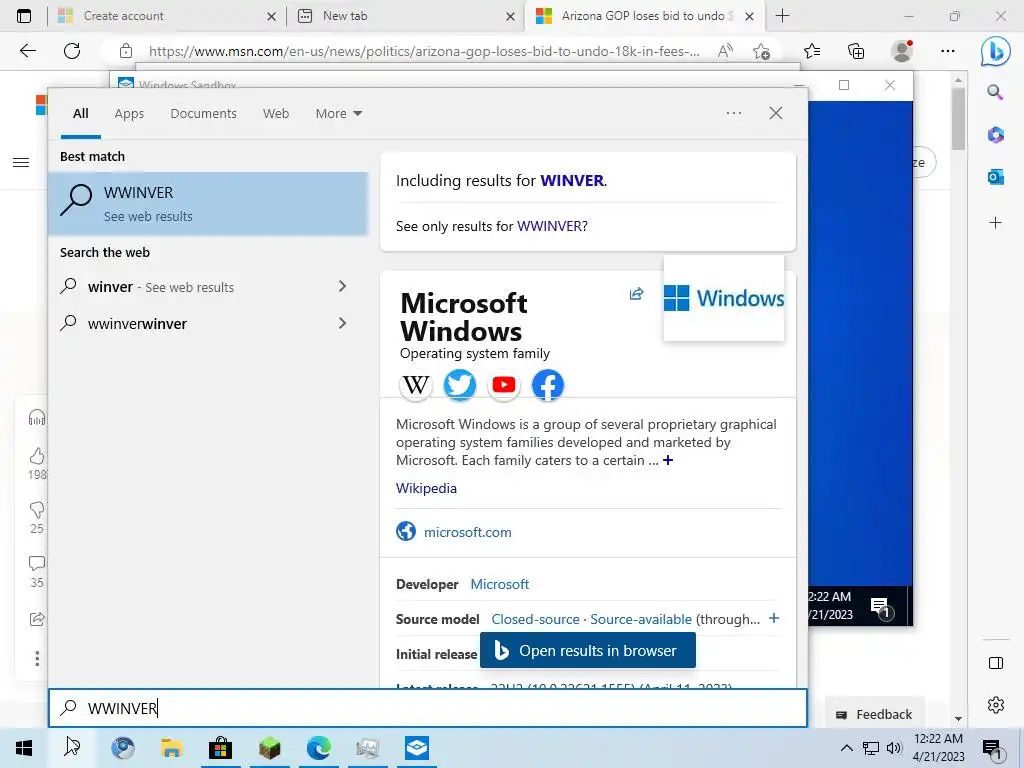Viewport: 1024px width, 768px height.
Task: Expand the wwinverwinver suggestion arrow
Action: 342,323
